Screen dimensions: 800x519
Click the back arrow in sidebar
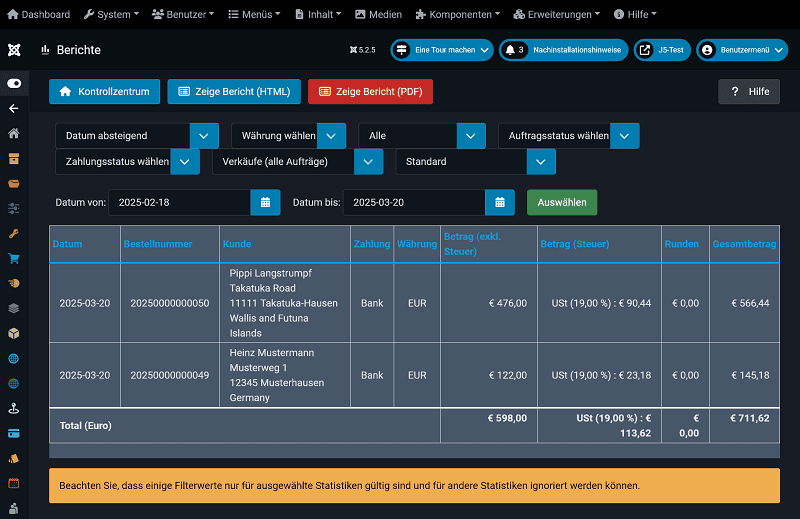(x=14, y=108)
